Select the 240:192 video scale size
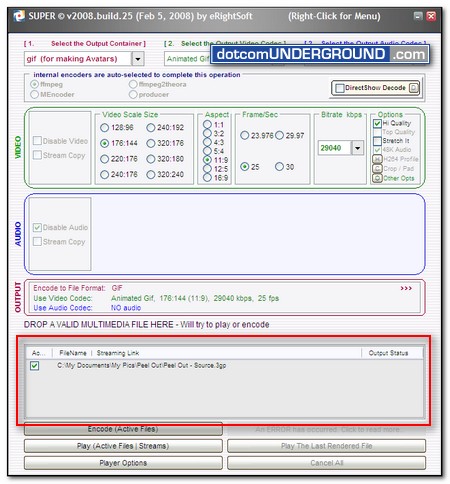 pos(151,128)
